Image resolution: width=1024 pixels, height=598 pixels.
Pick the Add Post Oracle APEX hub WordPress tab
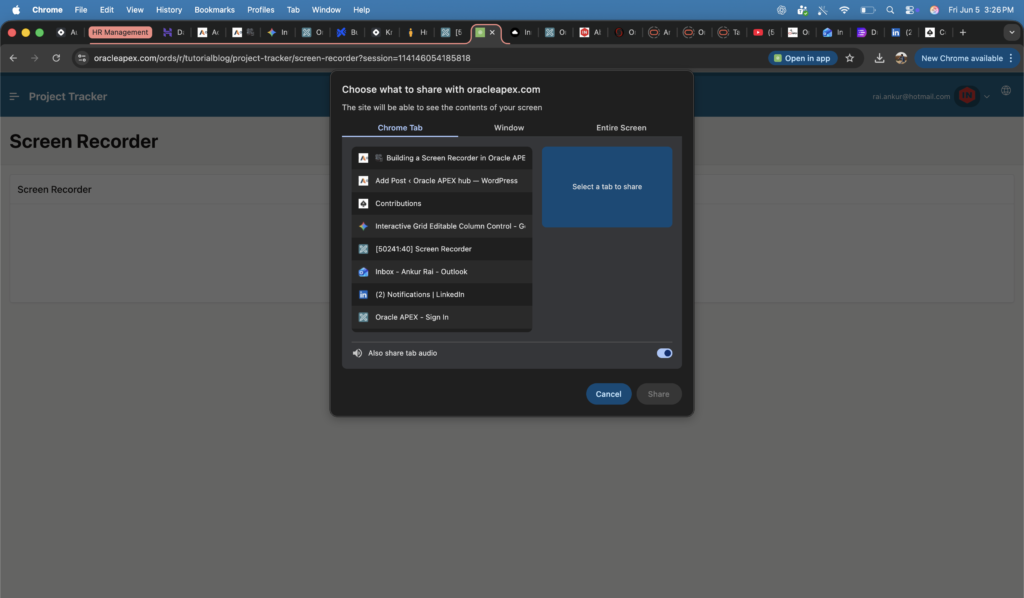pyautogui.click(x=441, y=181)
